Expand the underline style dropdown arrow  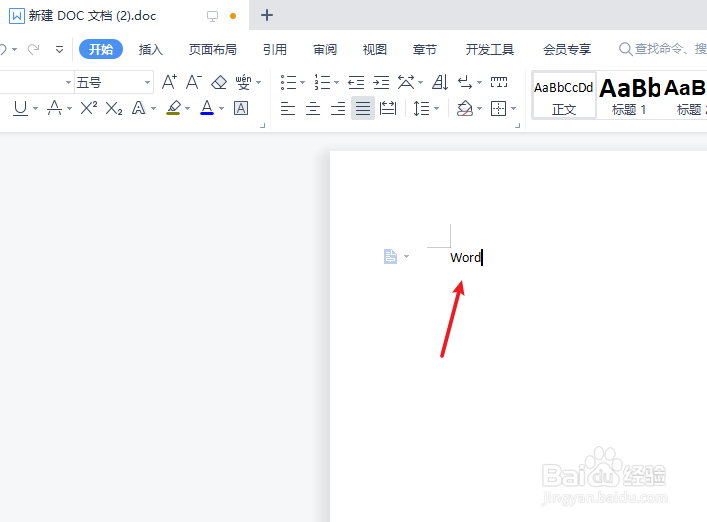click(x=35, y=109)
